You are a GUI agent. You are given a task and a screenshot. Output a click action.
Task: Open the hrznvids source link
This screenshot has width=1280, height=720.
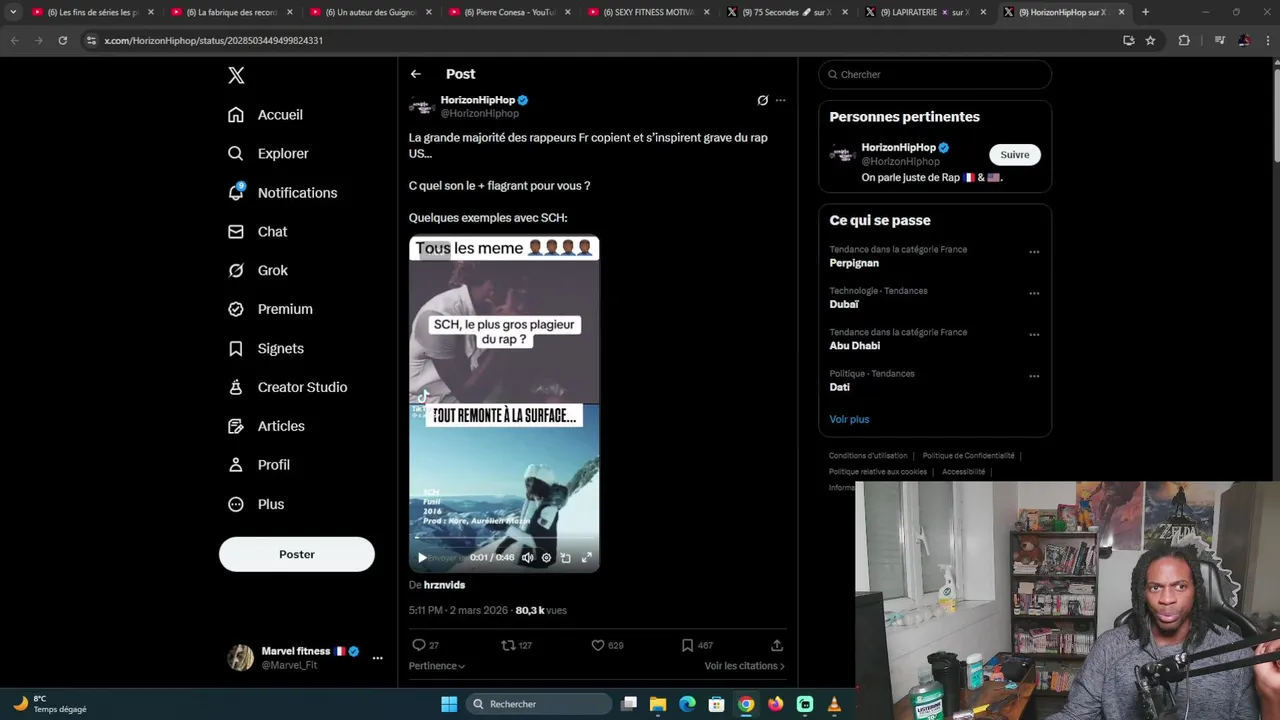pyautogui.click(x=444, y=585)
